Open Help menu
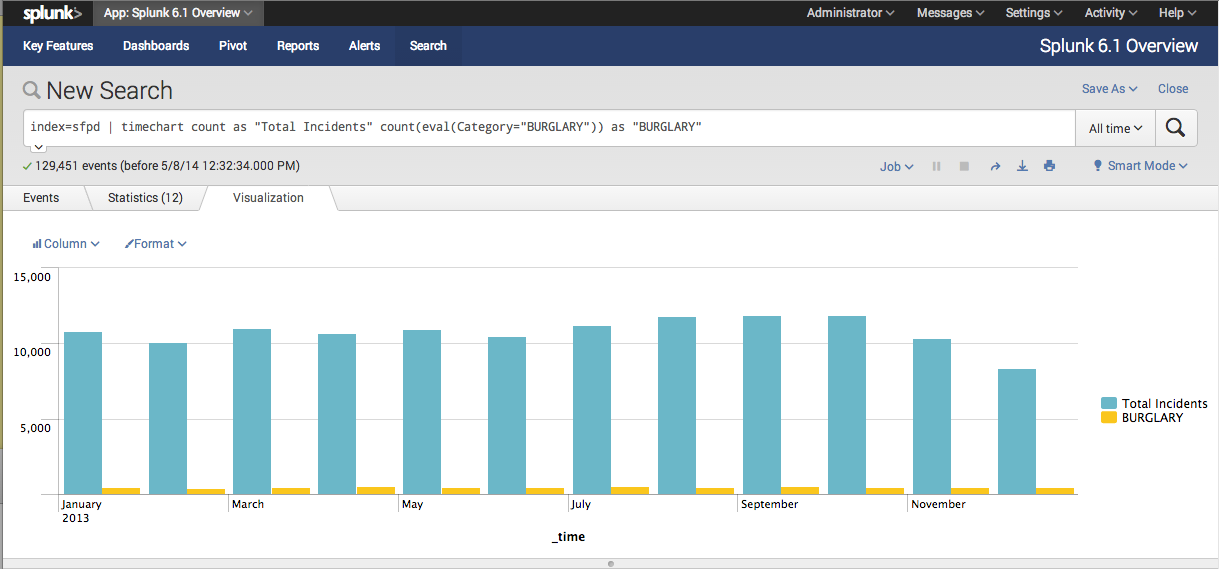 (x=1178, y=13)
